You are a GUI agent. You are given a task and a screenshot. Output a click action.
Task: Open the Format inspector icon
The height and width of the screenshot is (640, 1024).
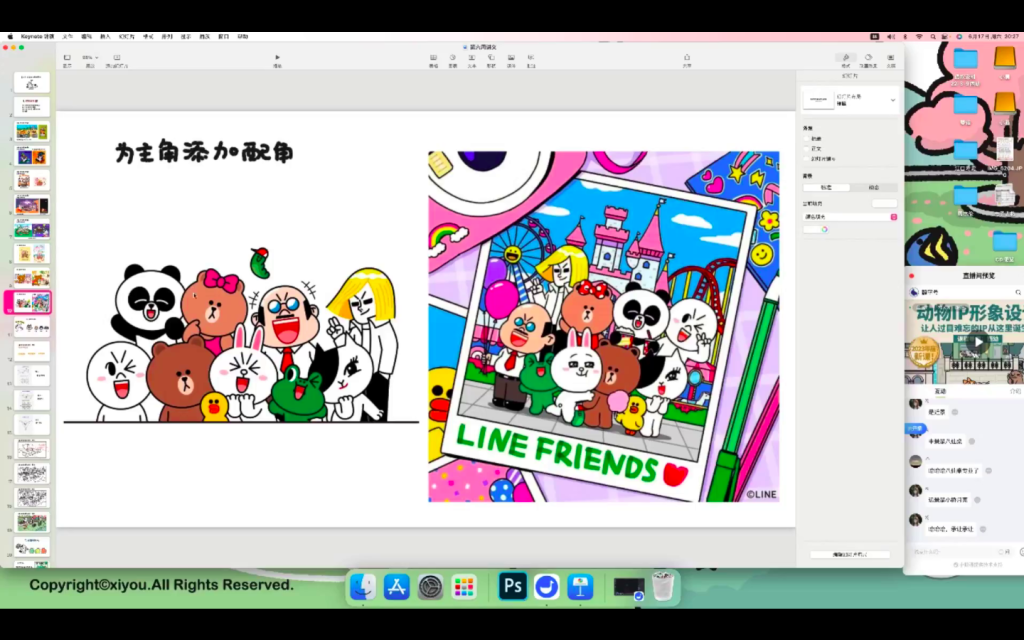[x=846, y=58]
